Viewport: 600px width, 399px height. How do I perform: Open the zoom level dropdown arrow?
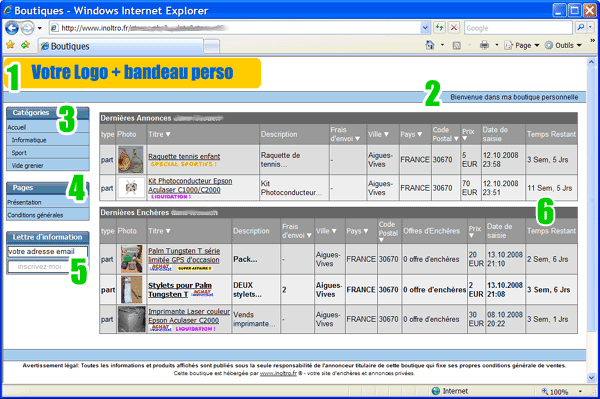click(580, 391)
